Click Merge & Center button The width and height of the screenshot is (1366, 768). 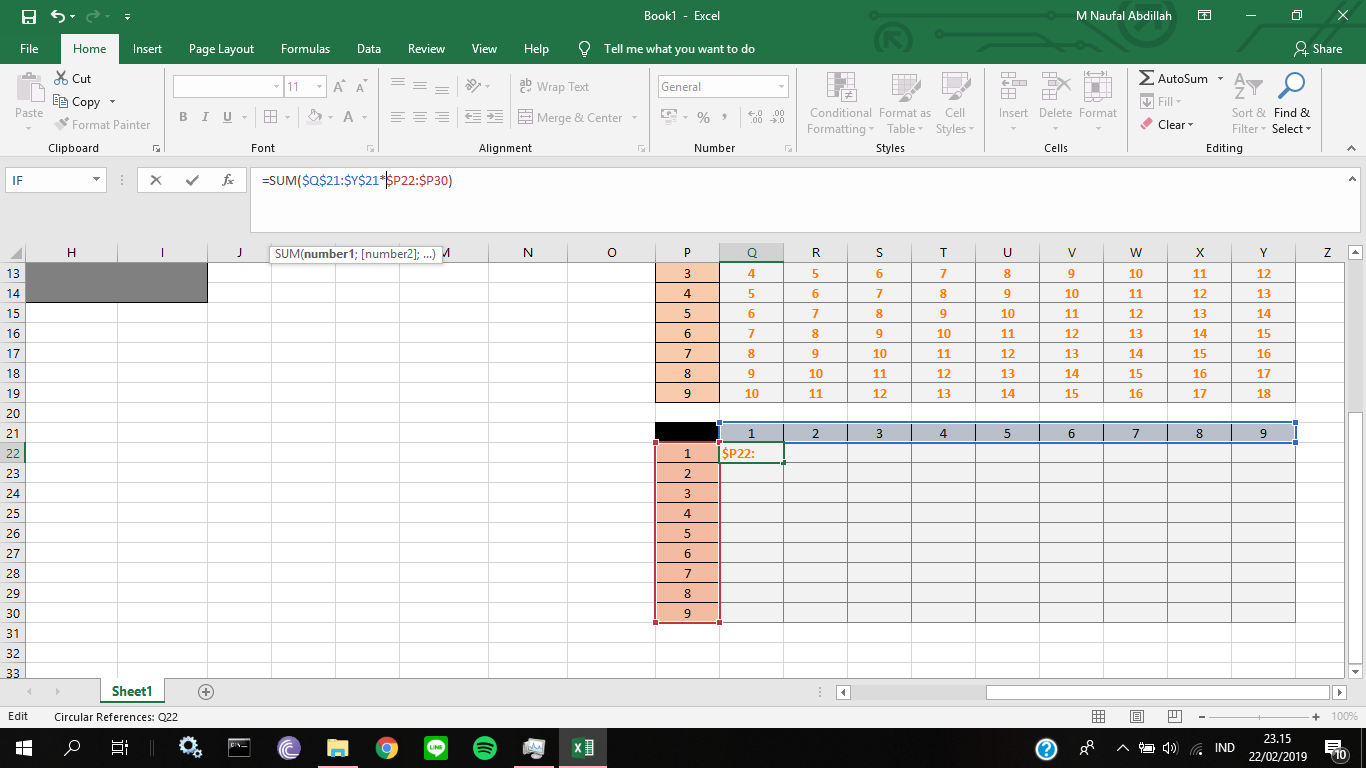click(x=570, y=117)
